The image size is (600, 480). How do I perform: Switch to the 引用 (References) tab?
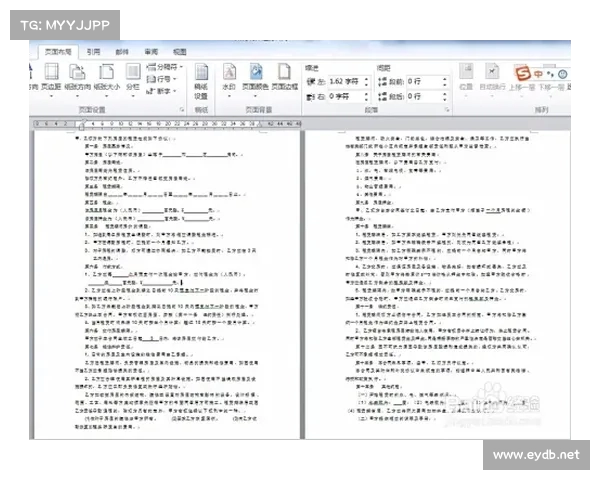point(93,50)
